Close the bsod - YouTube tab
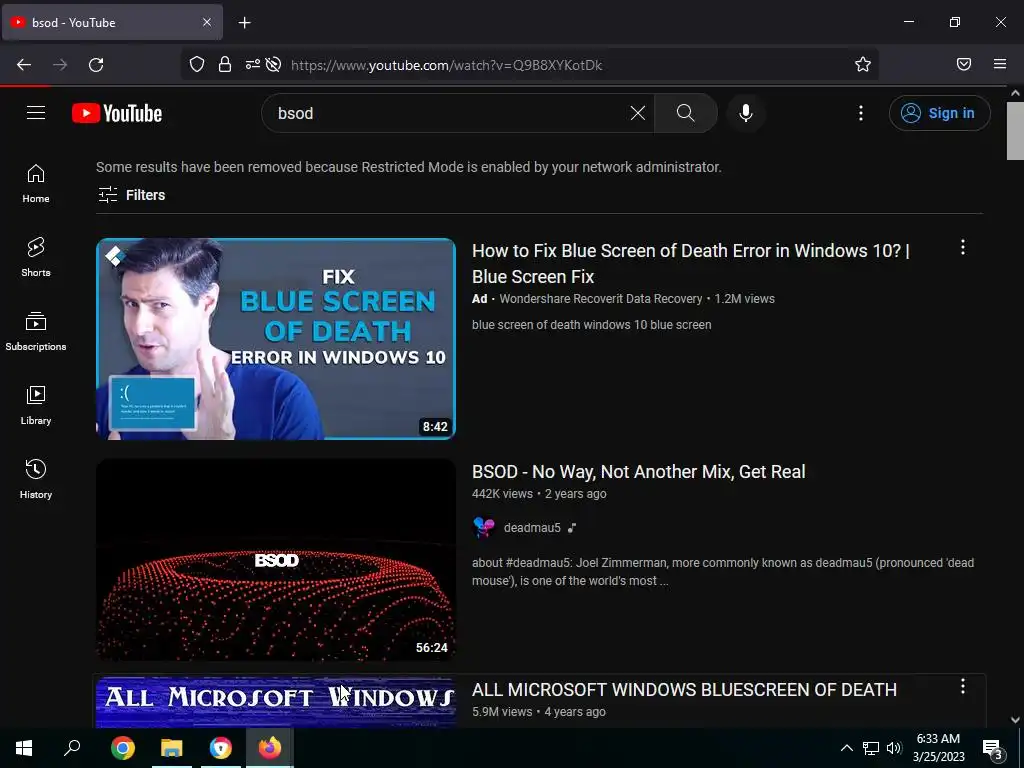This screenshot has height=768, width=1024. click(206, 22)
